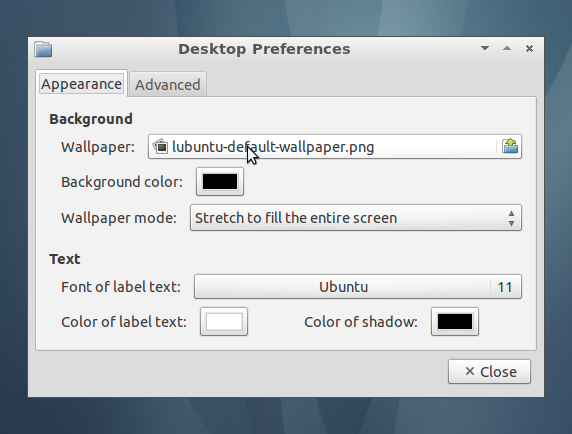The height and width of the screenshot is (434, 572).
Task: Select the Appearance tab
Action: tap(81, 84)
